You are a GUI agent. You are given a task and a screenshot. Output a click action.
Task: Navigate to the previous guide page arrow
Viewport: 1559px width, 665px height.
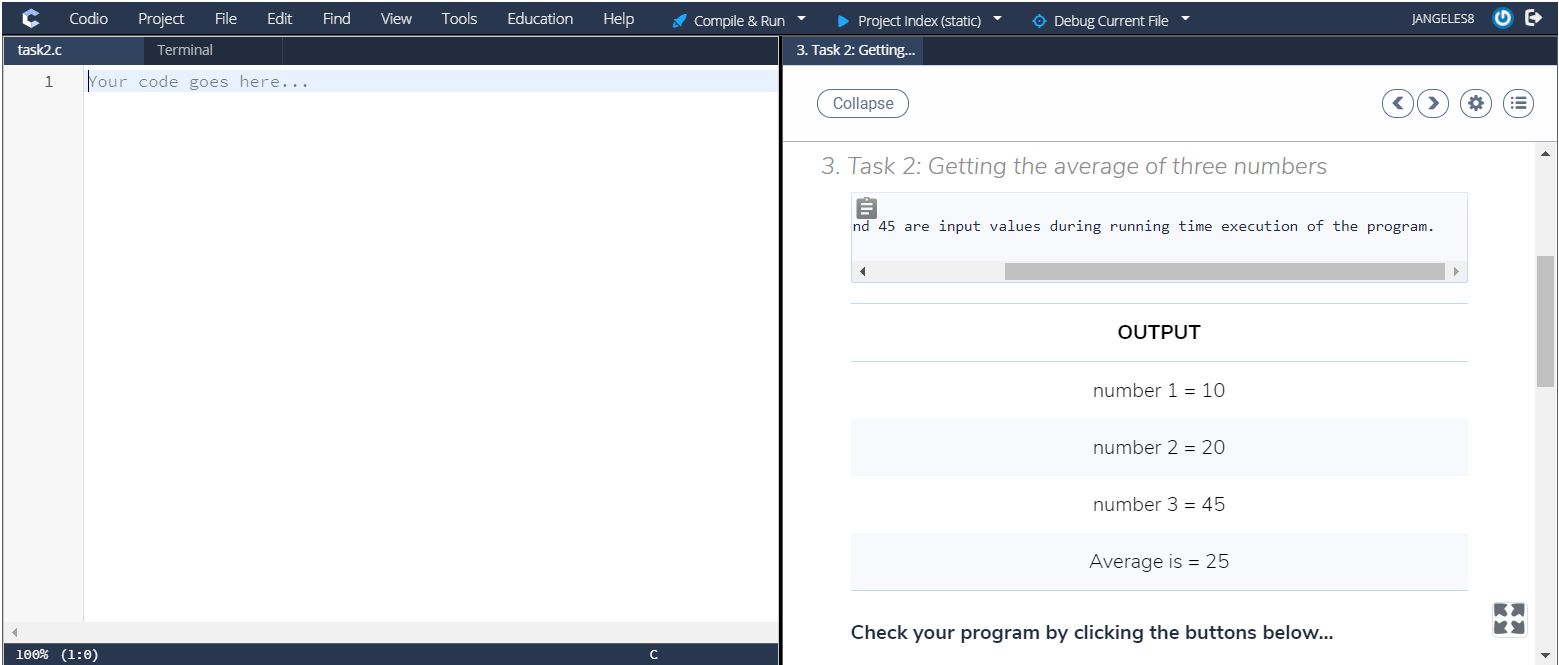pos(1397,103)
